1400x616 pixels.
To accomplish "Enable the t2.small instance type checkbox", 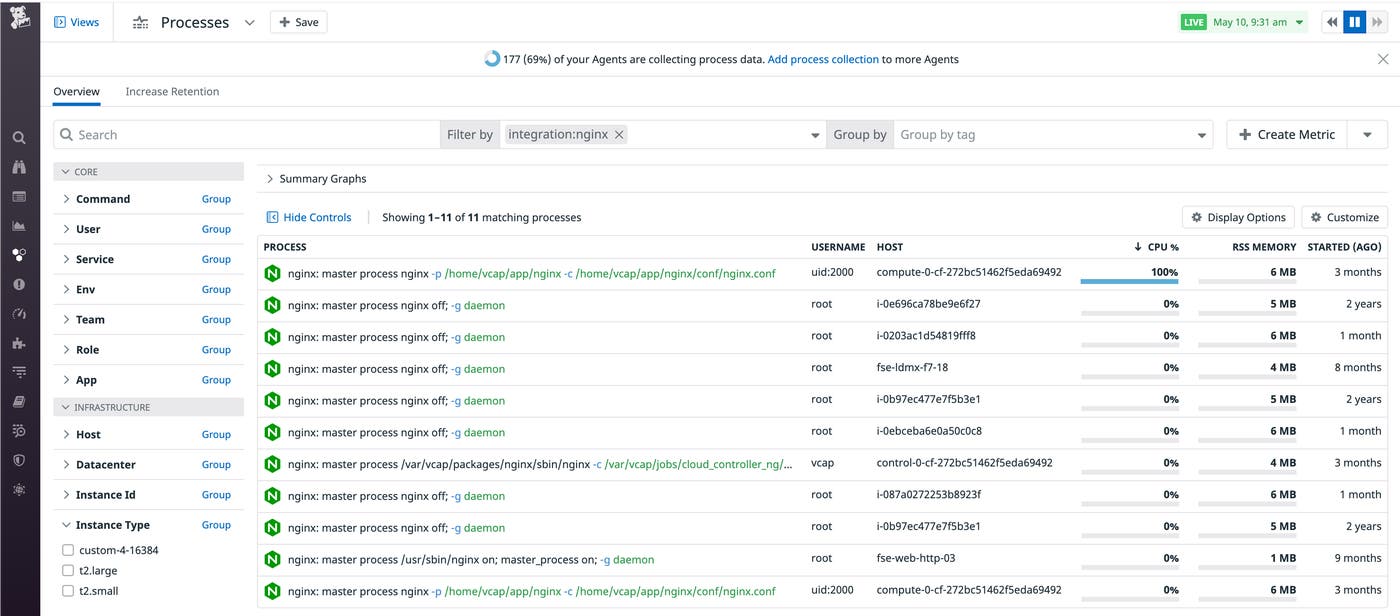I will [x=68, y=590].
